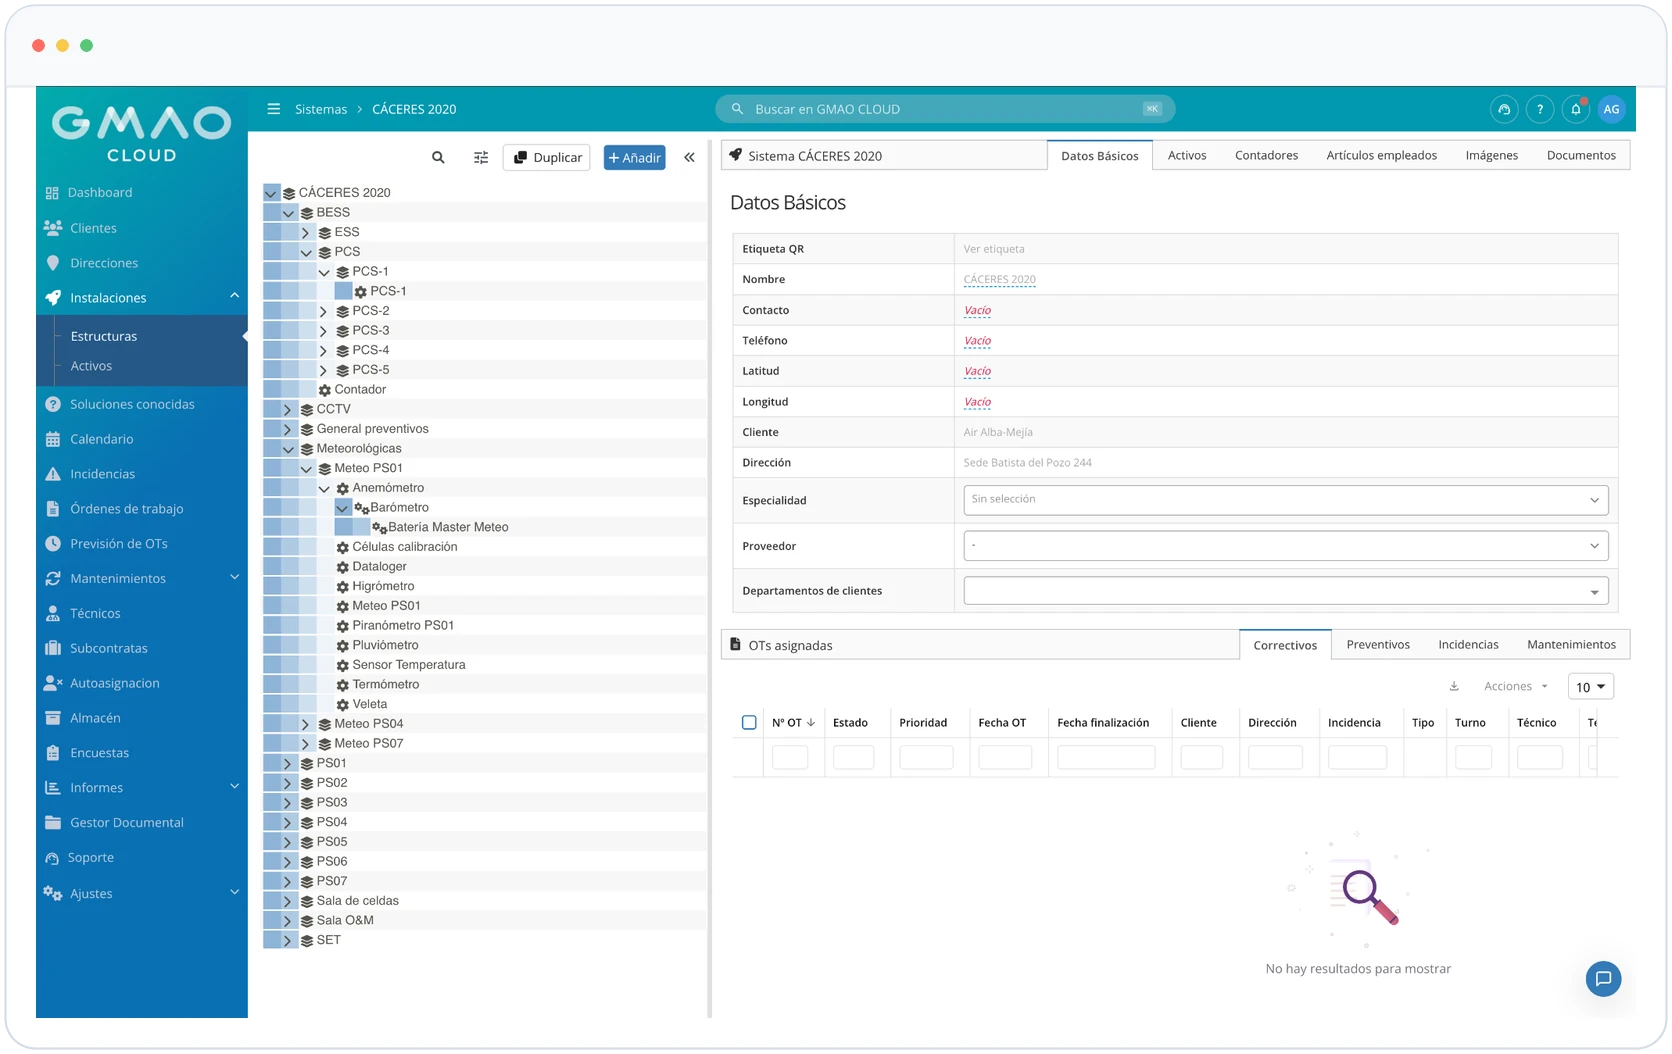Expand the PCS-2 tree node

point(323,311)
